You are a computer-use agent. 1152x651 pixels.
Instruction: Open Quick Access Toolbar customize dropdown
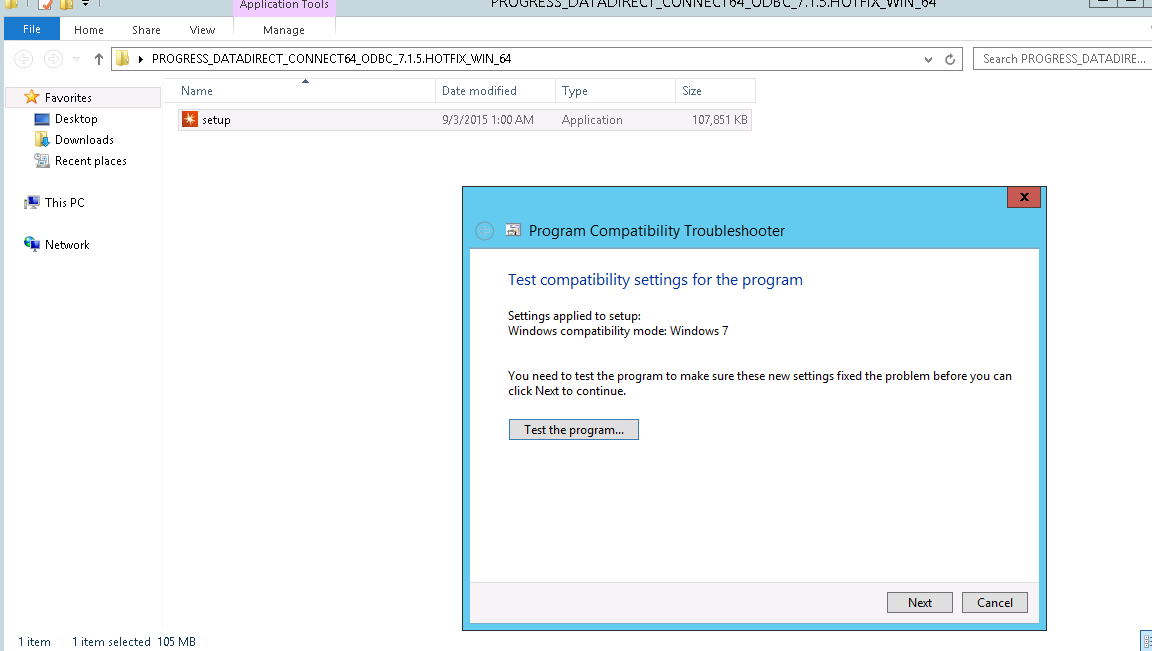[x=85, y=5]
